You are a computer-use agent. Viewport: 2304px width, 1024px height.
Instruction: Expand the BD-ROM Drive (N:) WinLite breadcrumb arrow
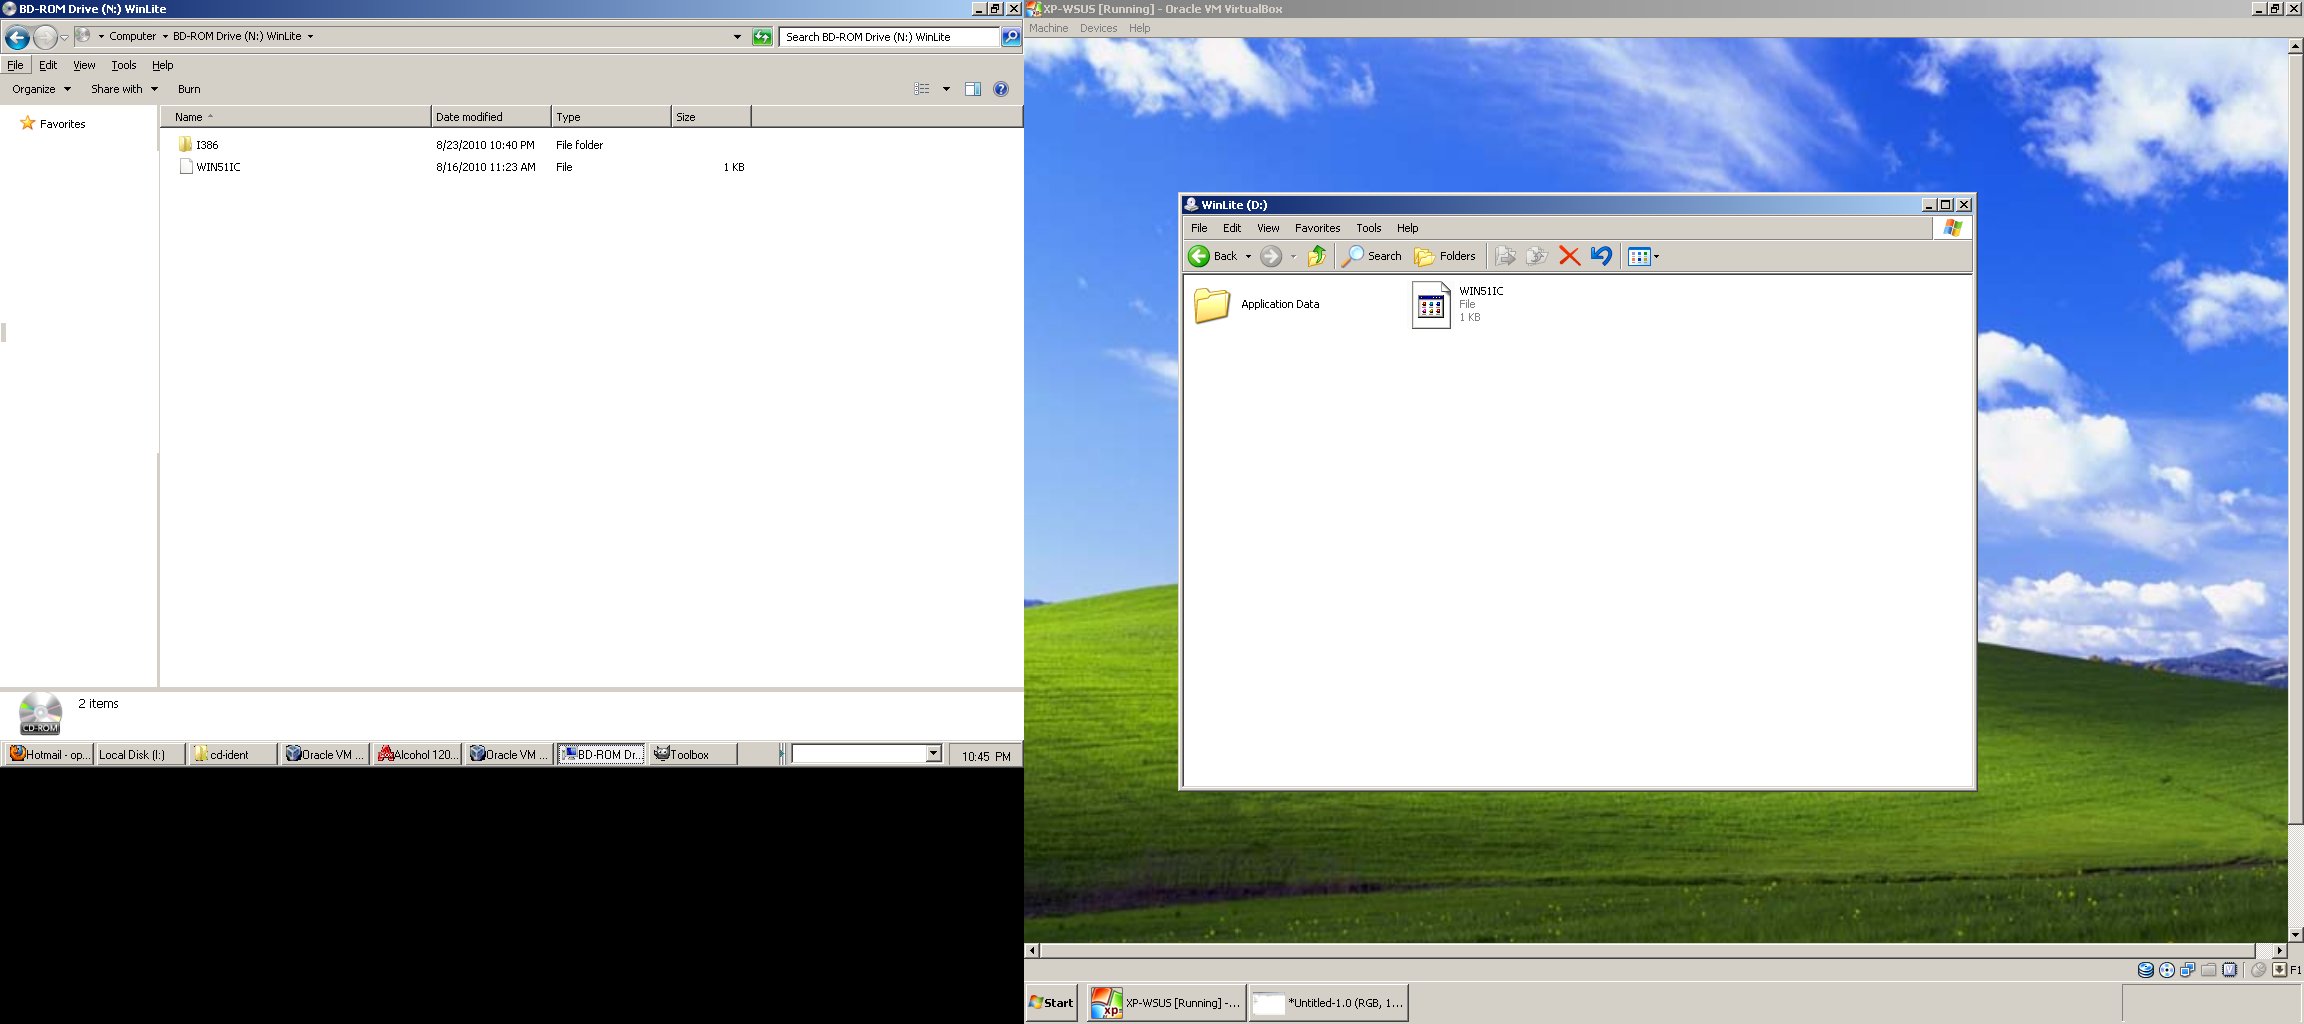pyautogui.click(x=310, y=36)
